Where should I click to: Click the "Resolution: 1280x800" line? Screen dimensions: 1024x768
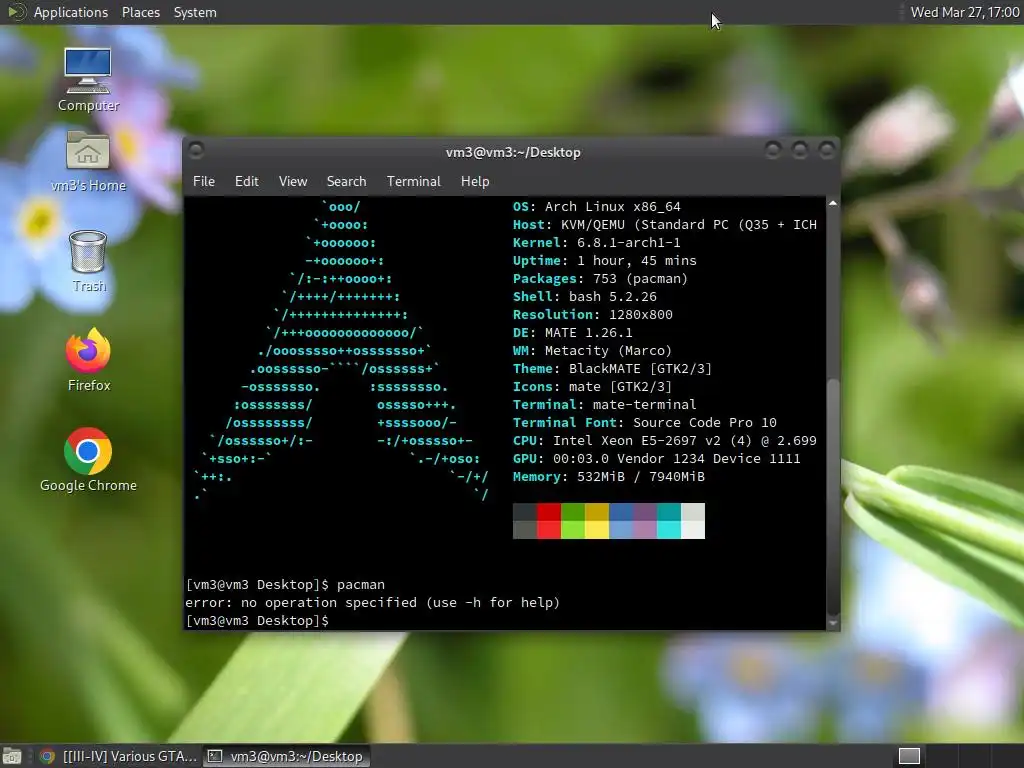coord(592,314)
